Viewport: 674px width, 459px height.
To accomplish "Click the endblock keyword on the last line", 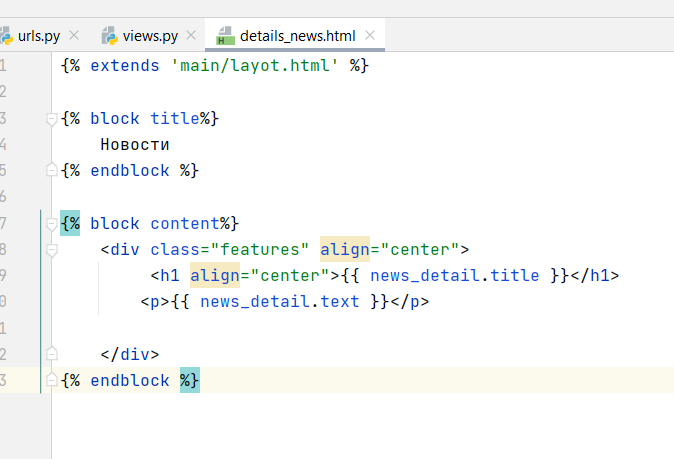I will point(130,381).
